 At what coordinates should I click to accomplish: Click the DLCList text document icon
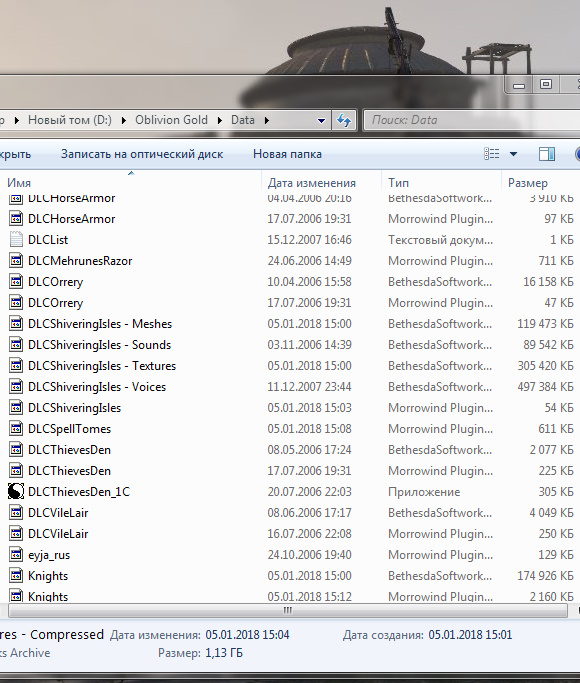[16, 240]
